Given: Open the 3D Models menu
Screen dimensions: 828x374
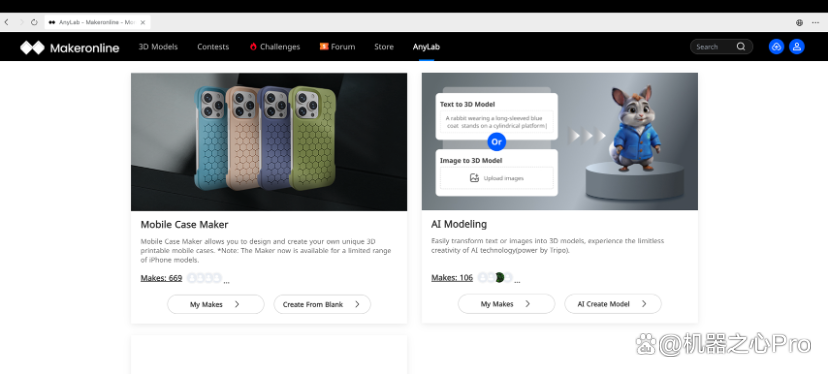Looking at the screenshot, I should click(158, 46).
